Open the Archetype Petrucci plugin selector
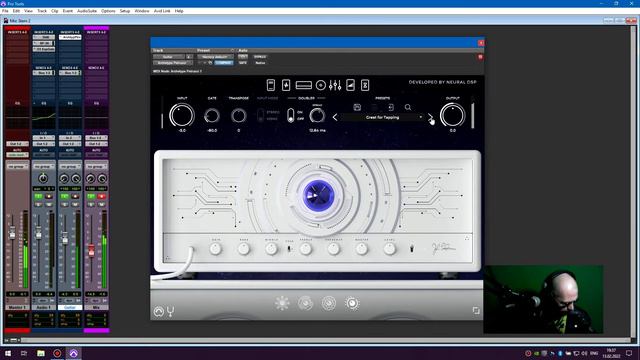640x360 pixels. click(x=173, y=63)
